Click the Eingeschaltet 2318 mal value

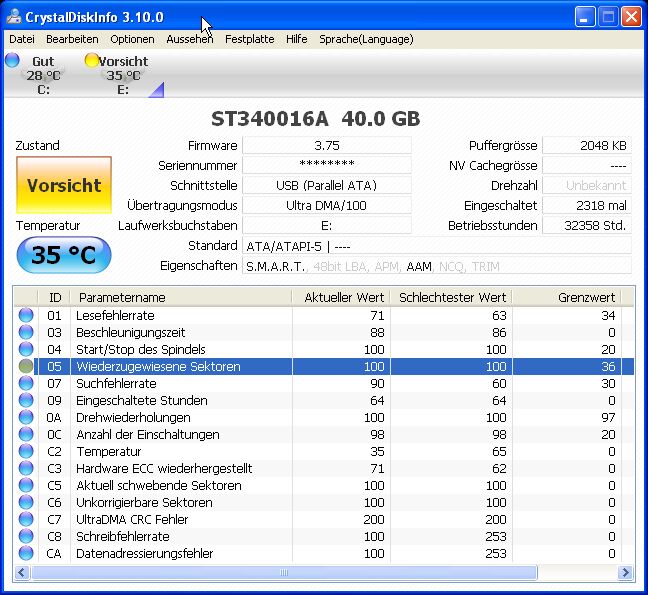(587, 205)
